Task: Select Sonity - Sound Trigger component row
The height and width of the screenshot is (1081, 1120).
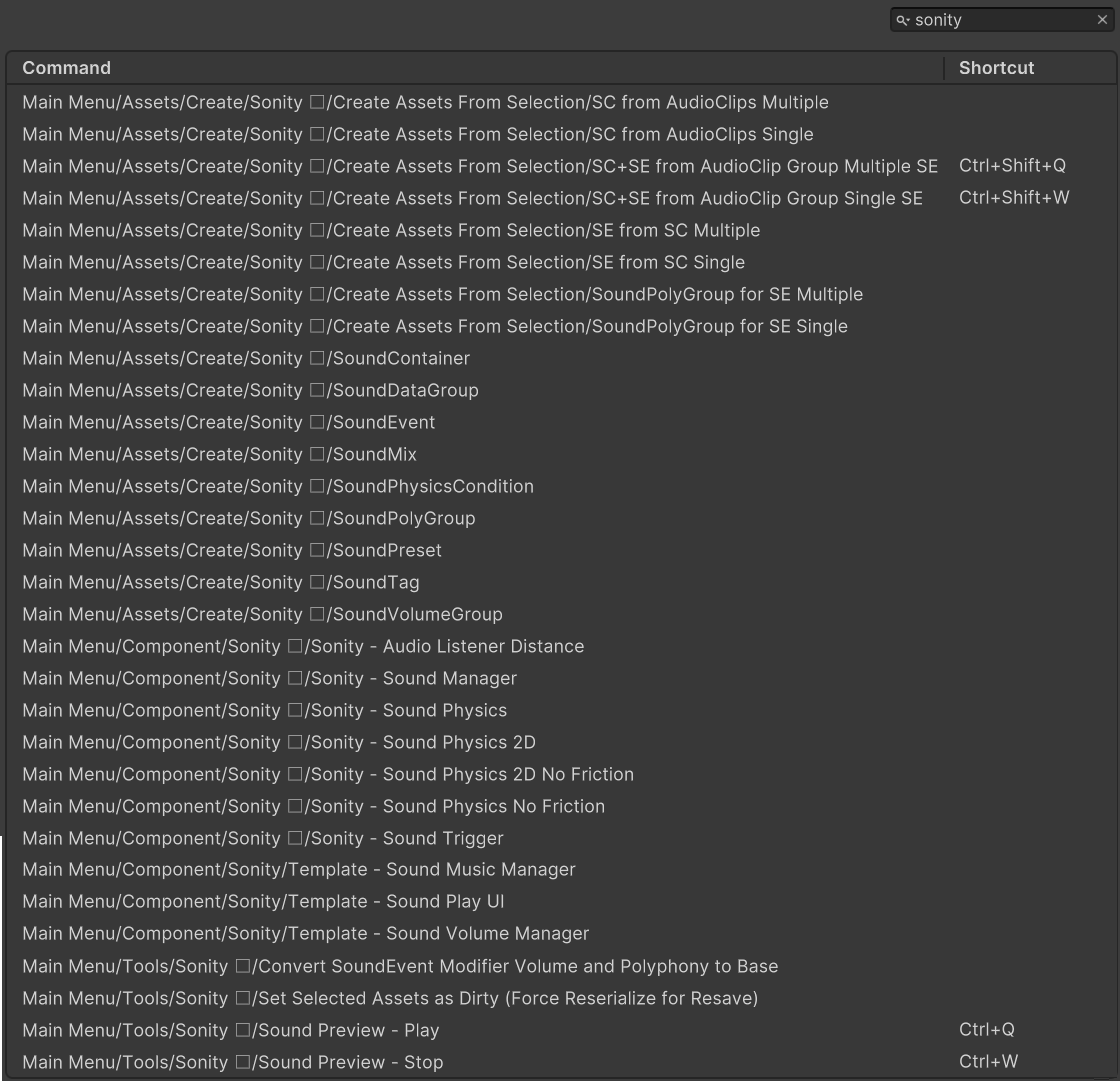Action: [560, 838]
